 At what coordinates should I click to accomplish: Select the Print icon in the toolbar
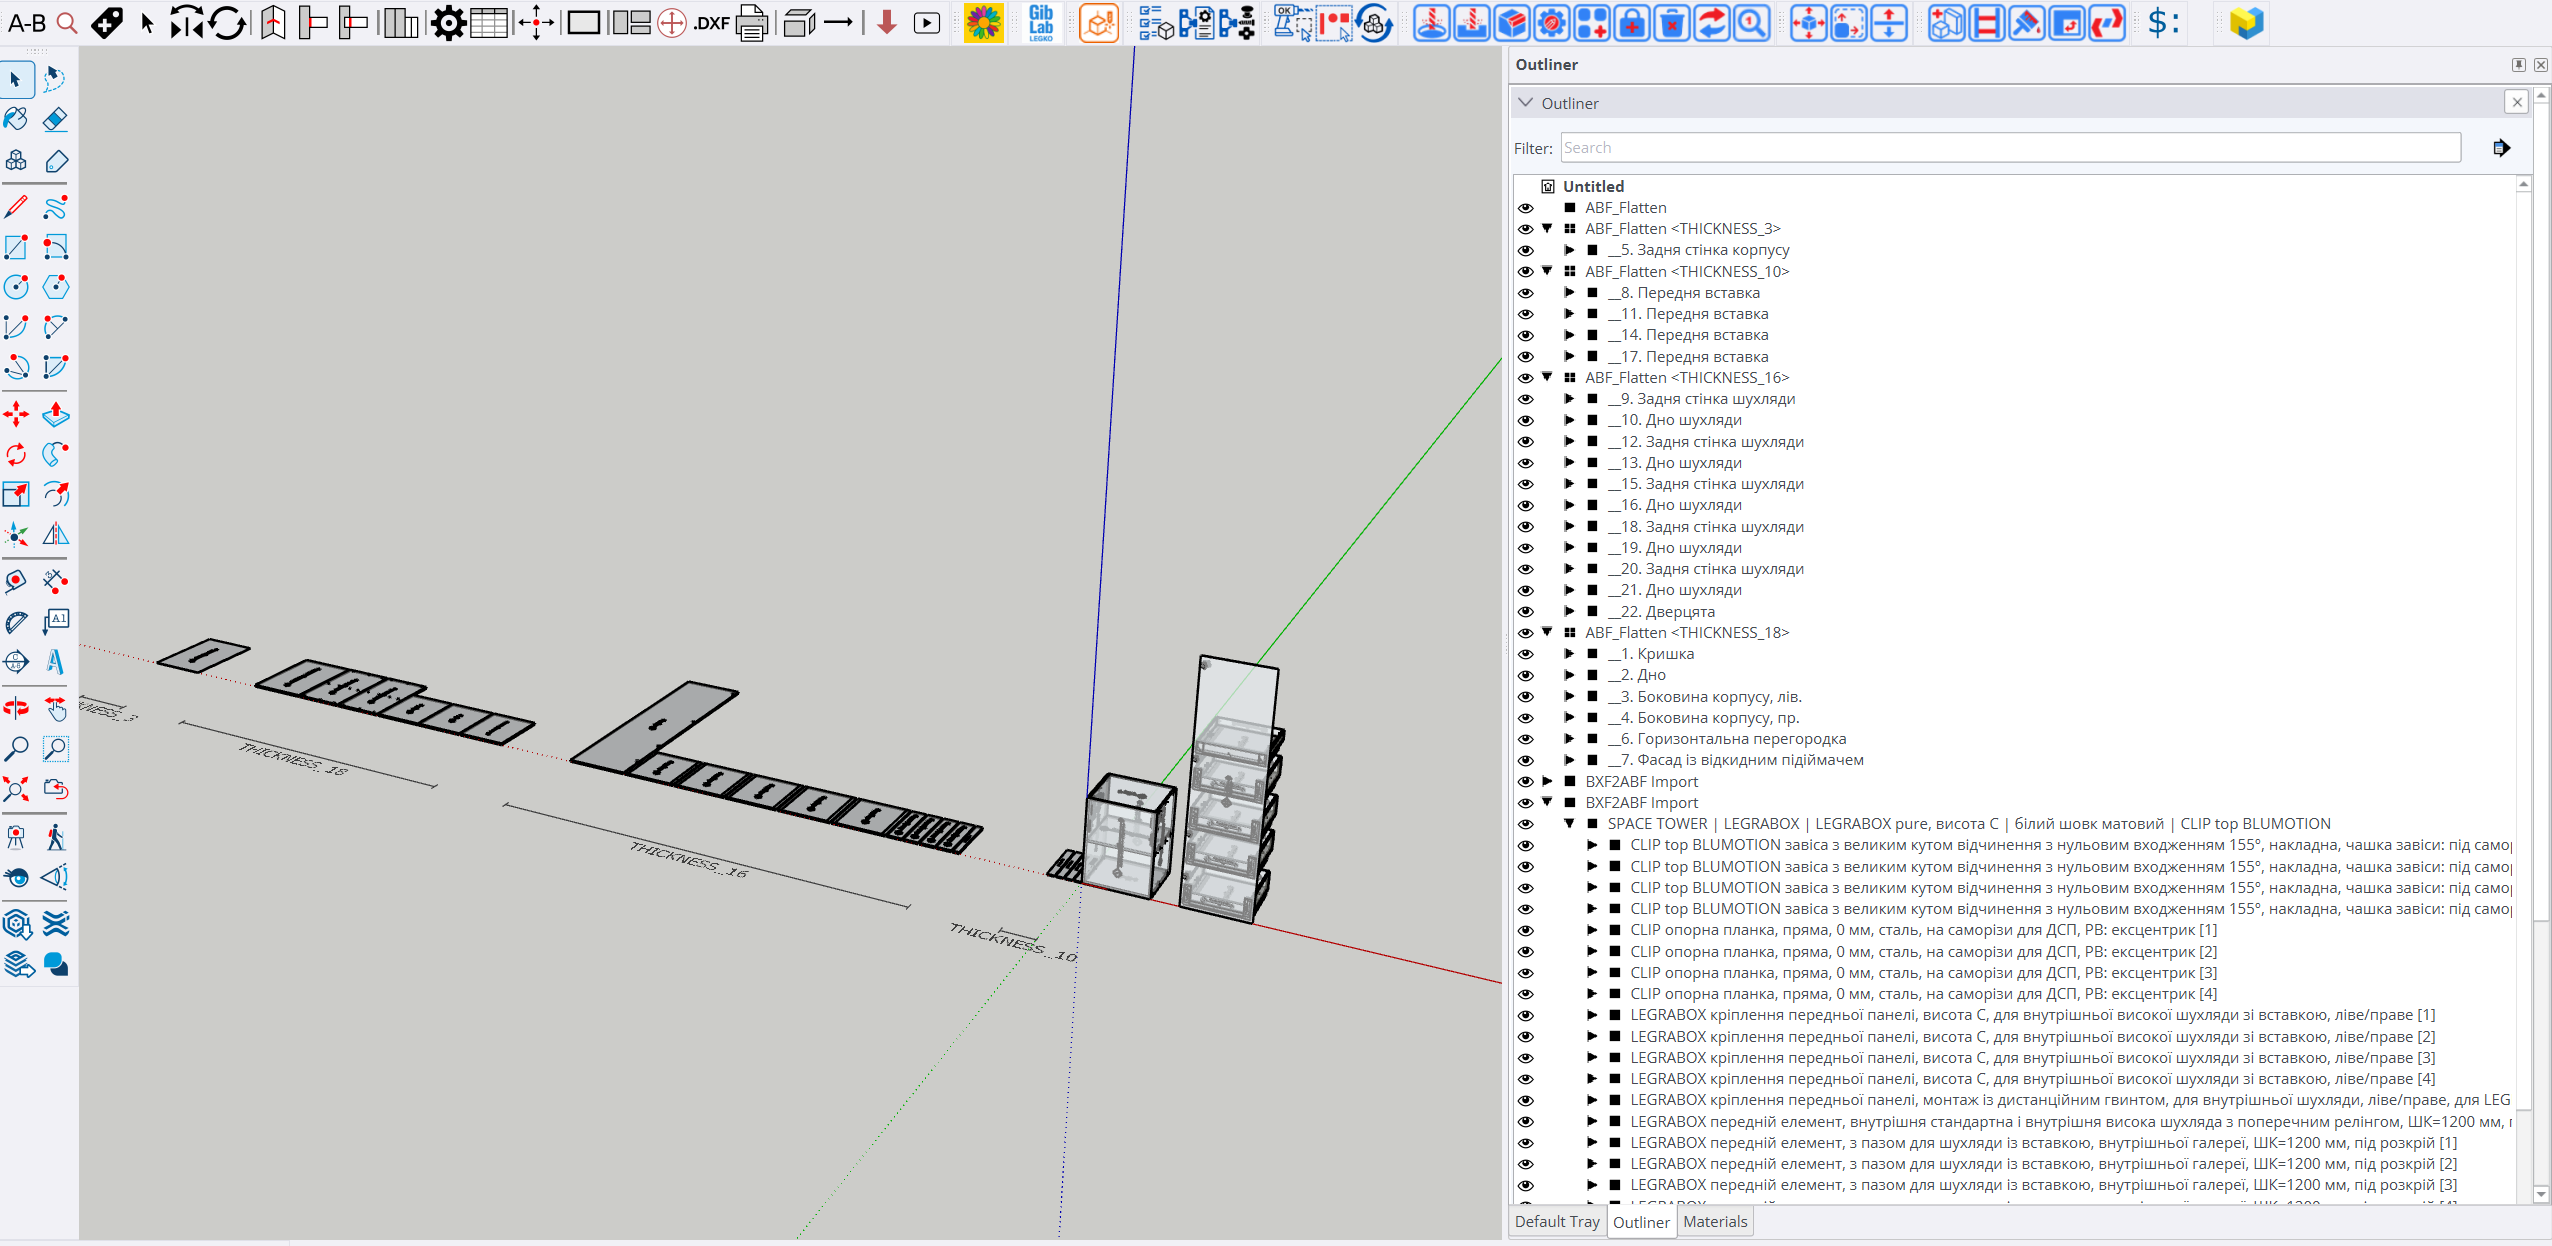751,22
